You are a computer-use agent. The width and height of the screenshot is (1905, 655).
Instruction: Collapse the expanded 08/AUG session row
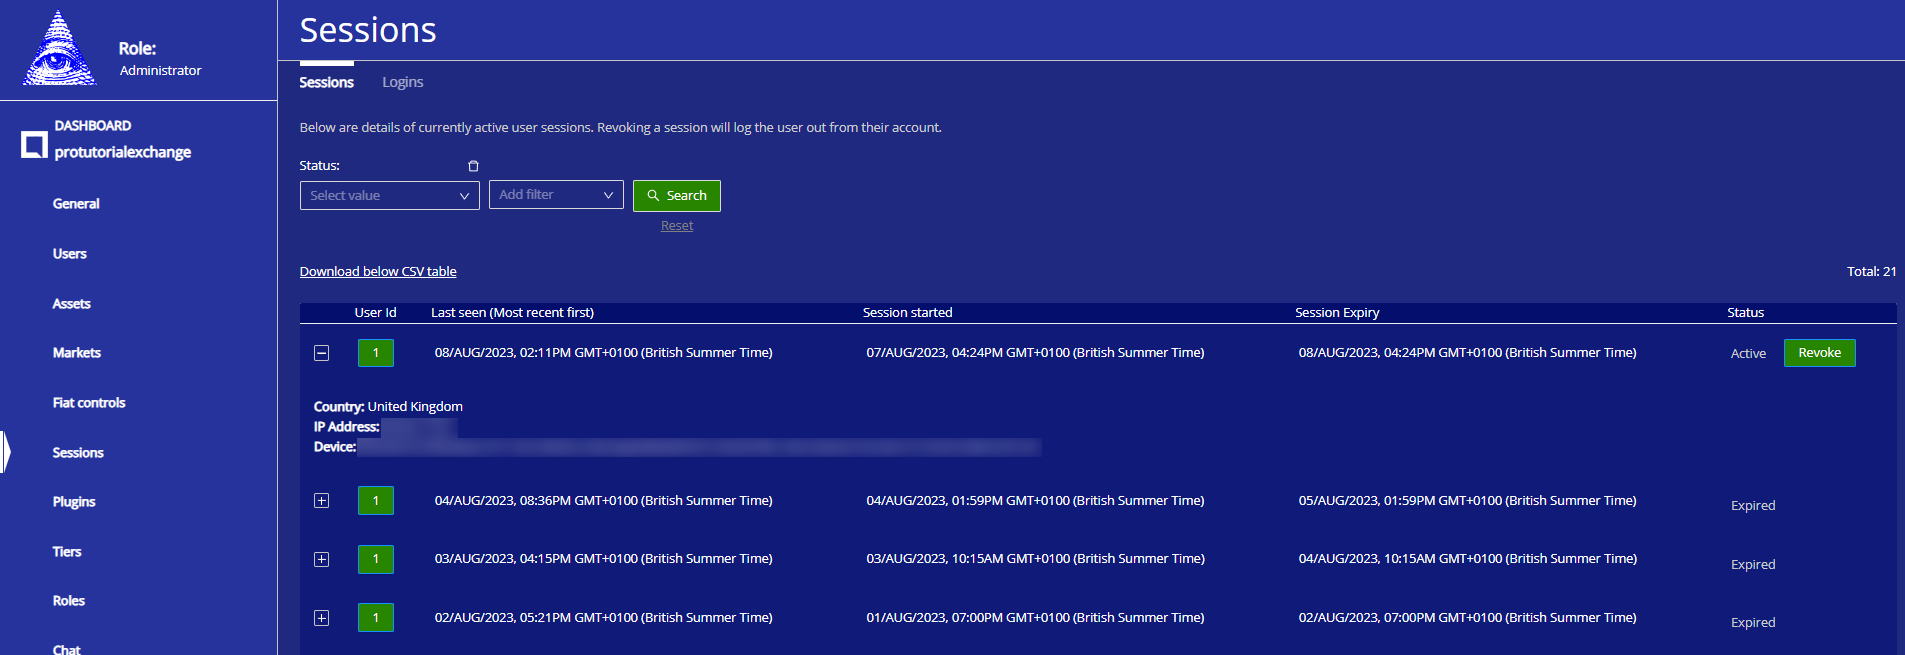[322, 353]
